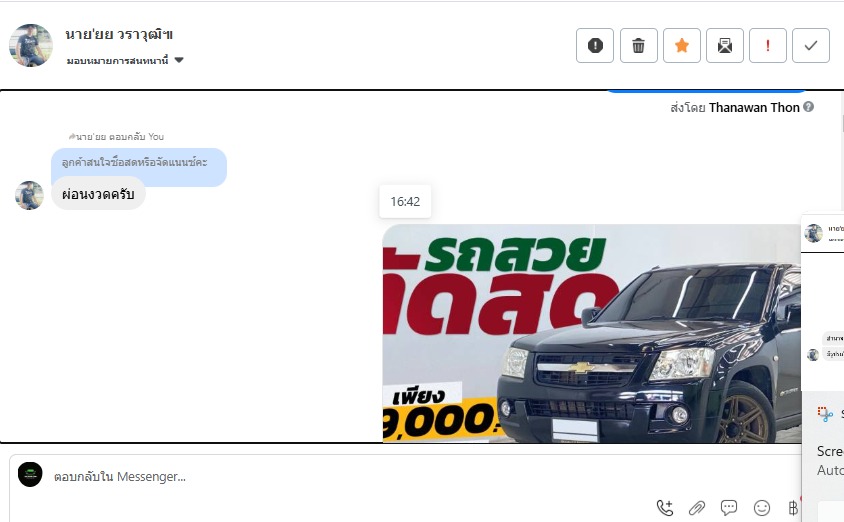Screen dimensions: 844x522
Task: Open the Chevrolet car advertisement image
Action: pos(591,333)
